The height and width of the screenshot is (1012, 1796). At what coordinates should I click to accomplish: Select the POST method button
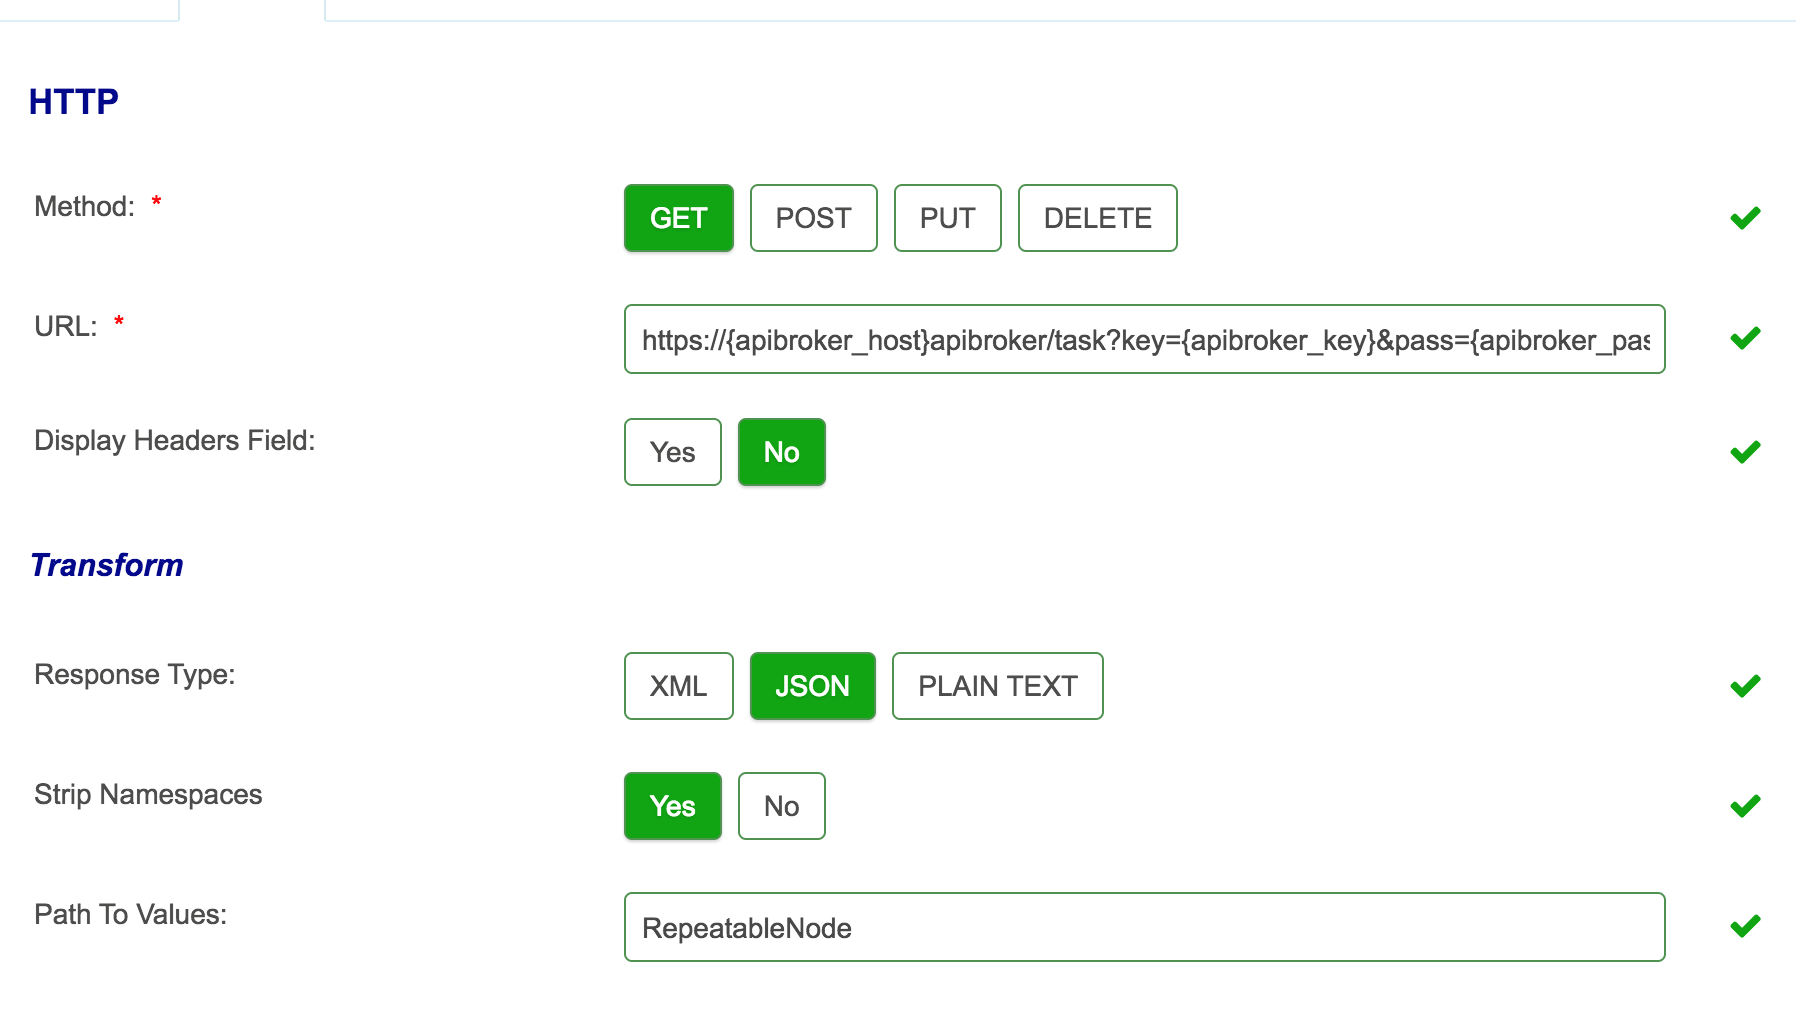(x=813, y=218)
